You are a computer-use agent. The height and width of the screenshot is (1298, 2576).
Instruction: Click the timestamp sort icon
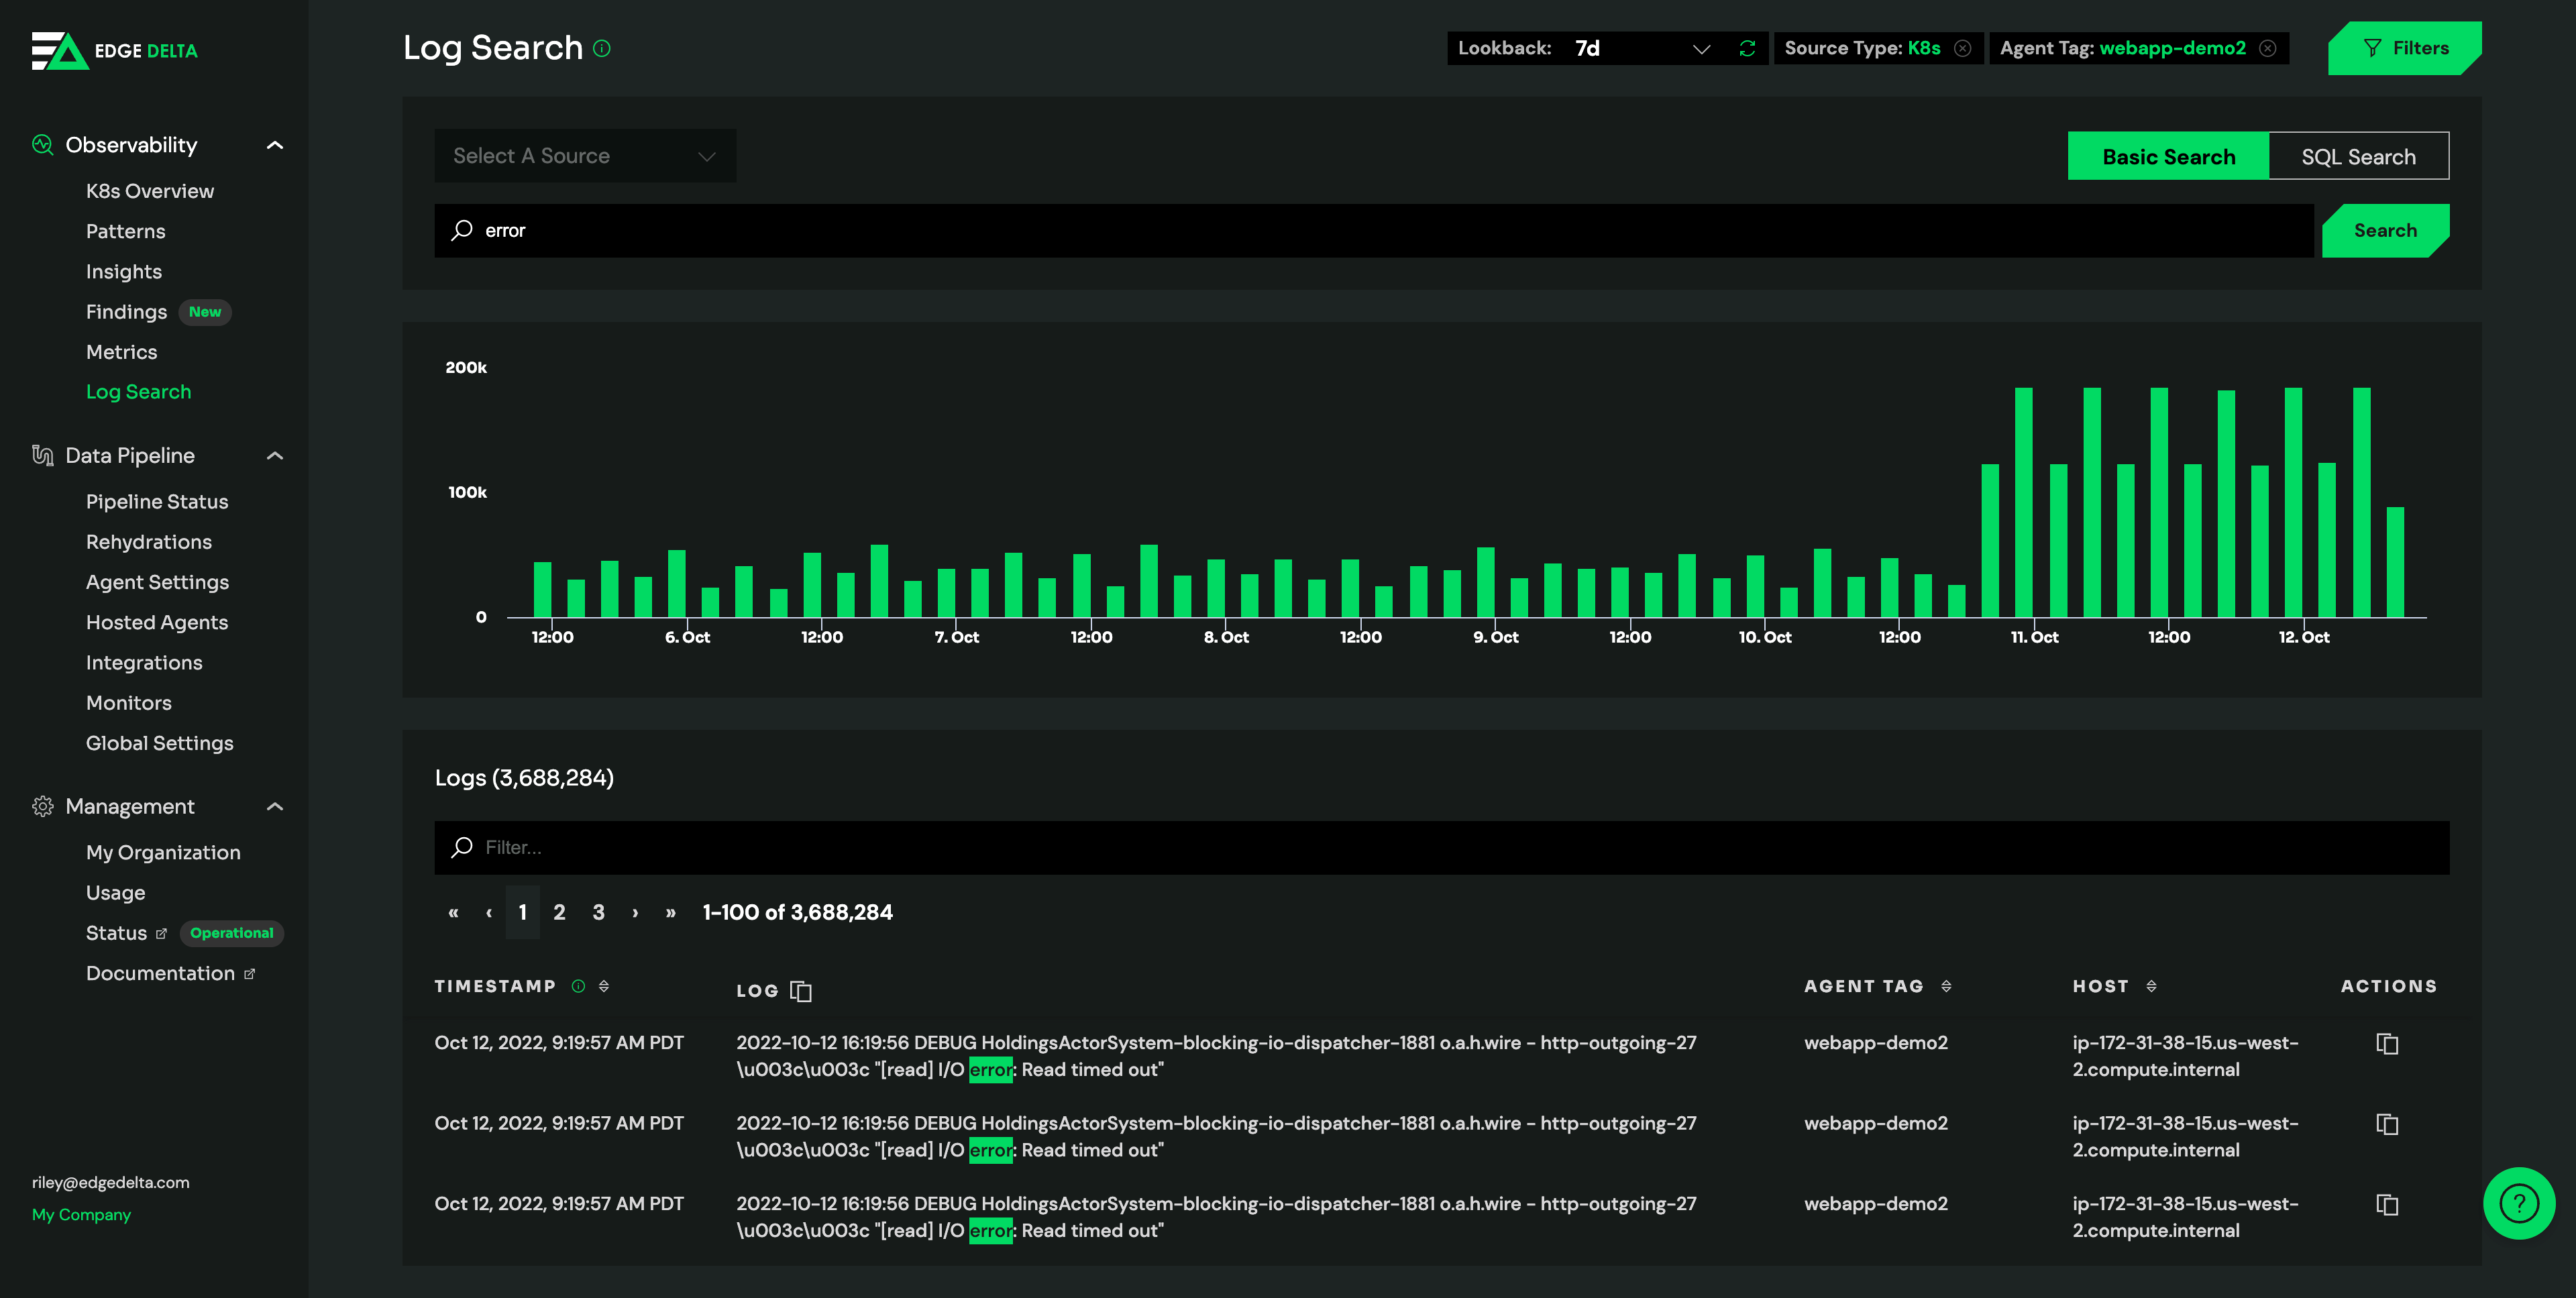(604, 987)
